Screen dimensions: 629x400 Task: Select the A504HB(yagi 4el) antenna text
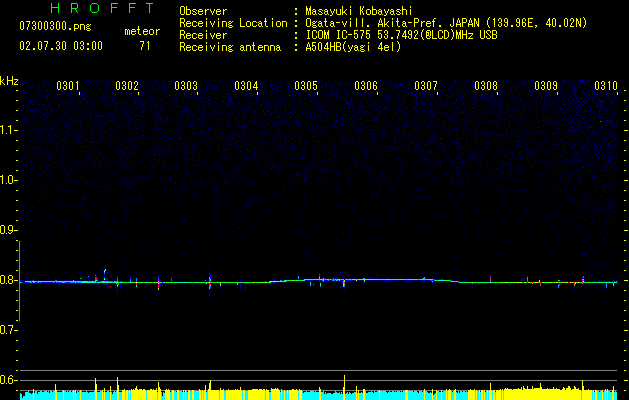(x=353, y=47)
